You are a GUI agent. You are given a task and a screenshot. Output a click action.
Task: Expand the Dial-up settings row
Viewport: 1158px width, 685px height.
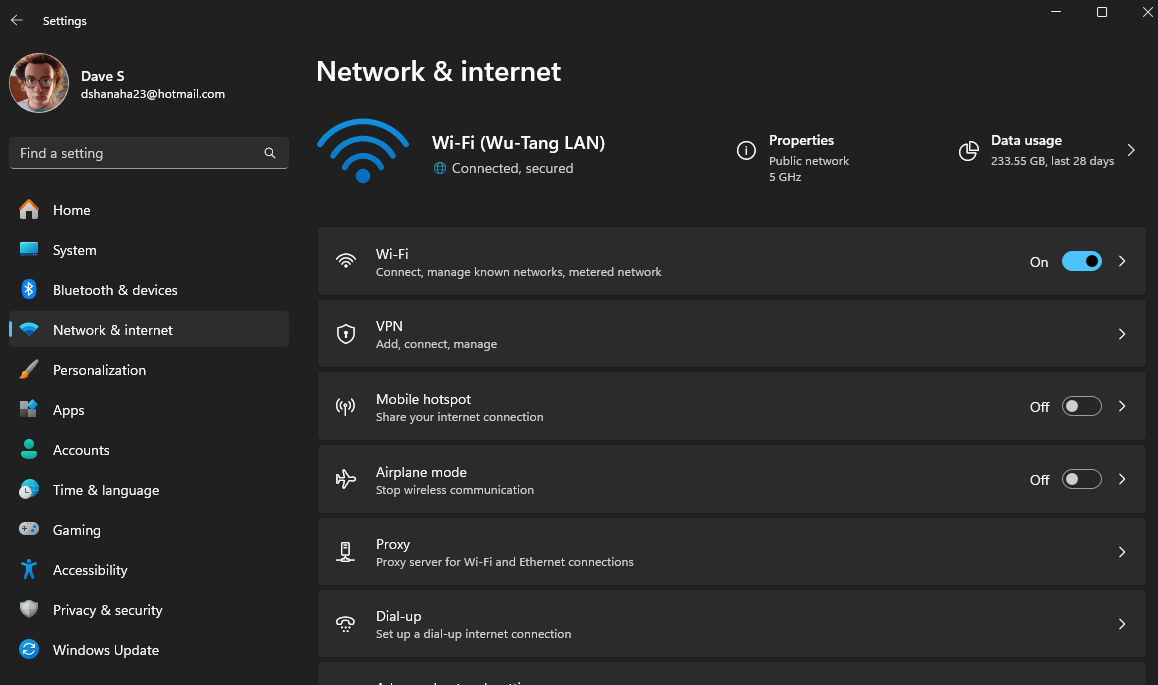tap(1121, 624)
